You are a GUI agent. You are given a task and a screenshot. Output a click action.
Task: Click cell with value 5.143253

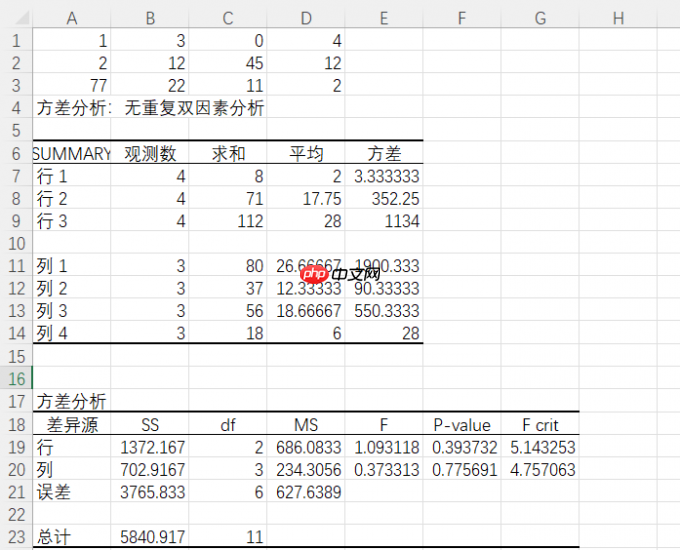tap(540, 447)
